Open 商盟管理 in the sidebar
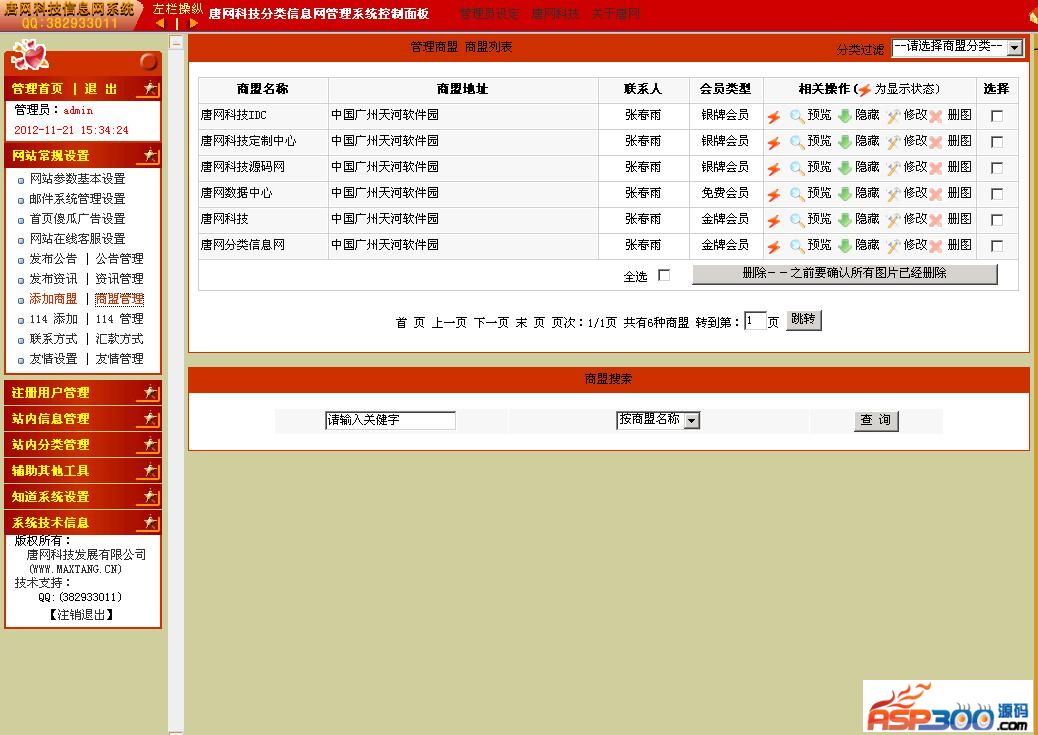Viewport: 1038px width, 735px height. pyautogui.click(x=119, y=299)
